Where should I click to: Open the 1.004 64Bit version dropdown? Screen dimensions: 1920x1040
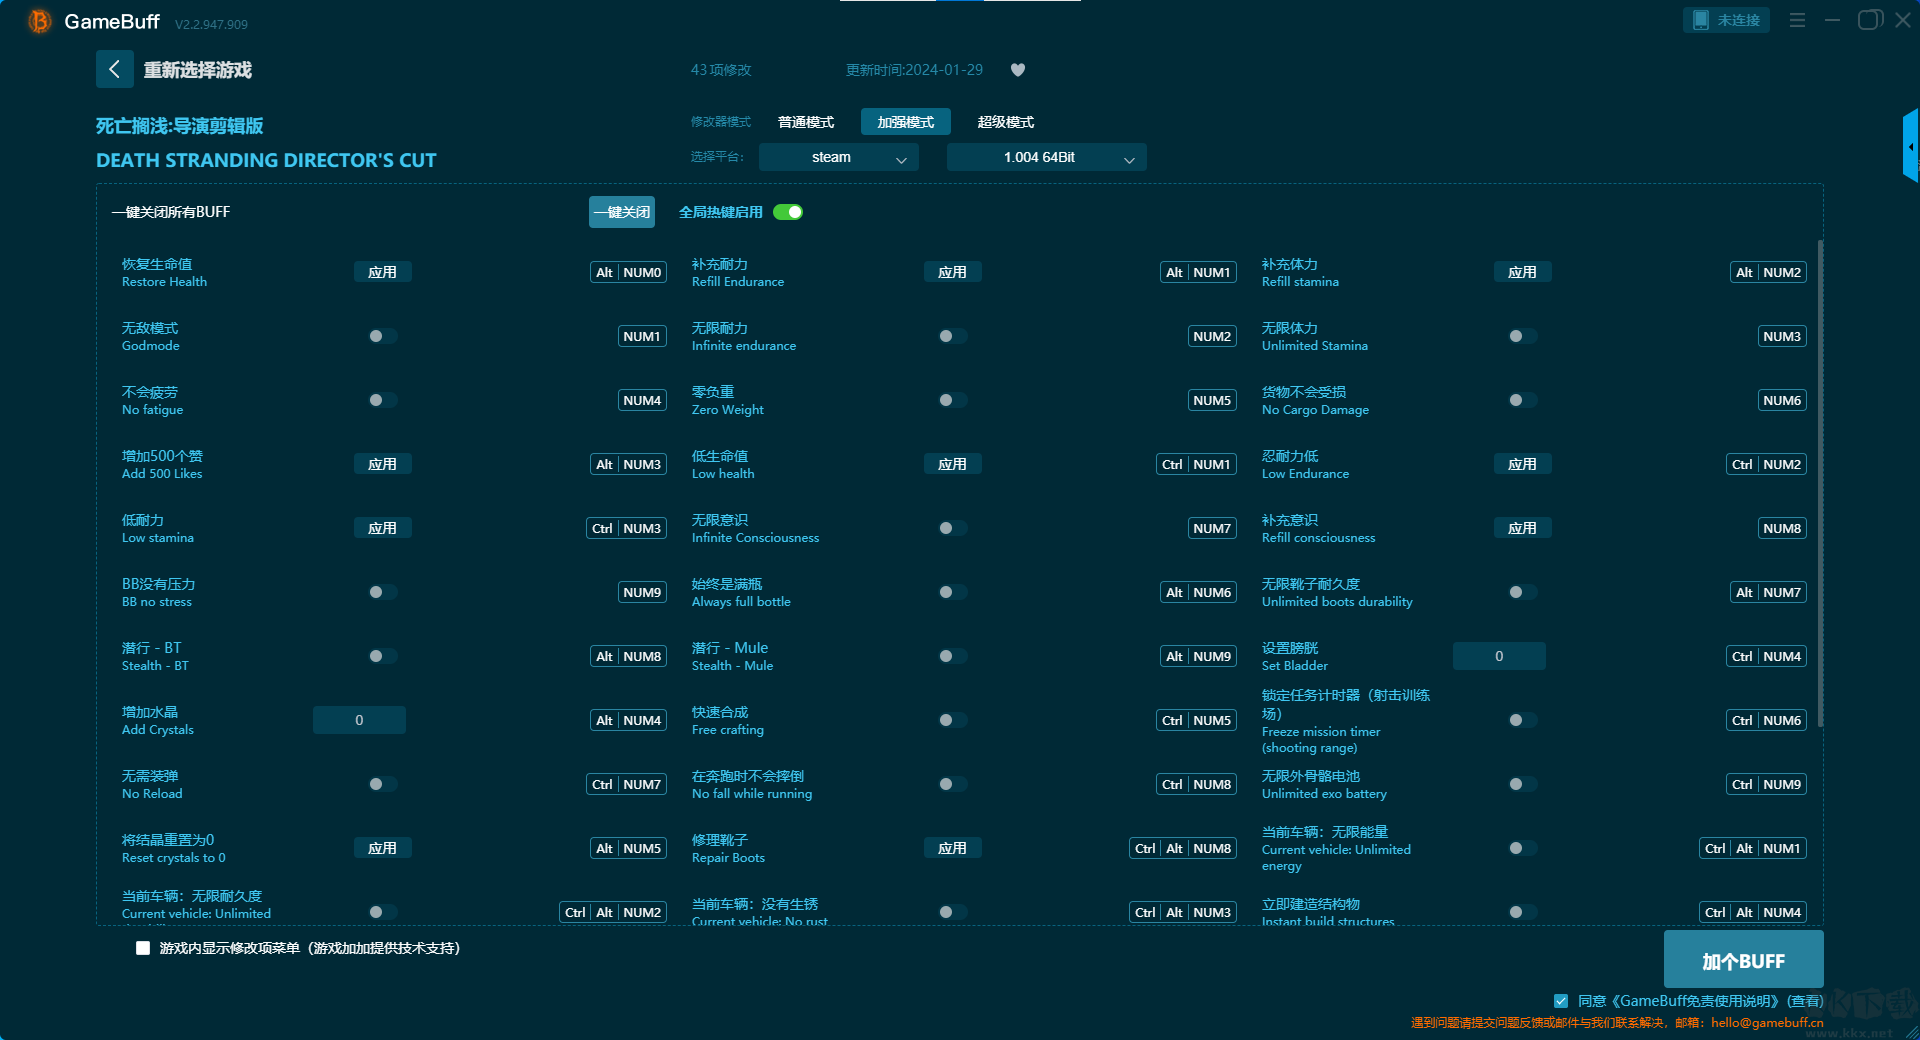pos(1047,157)
